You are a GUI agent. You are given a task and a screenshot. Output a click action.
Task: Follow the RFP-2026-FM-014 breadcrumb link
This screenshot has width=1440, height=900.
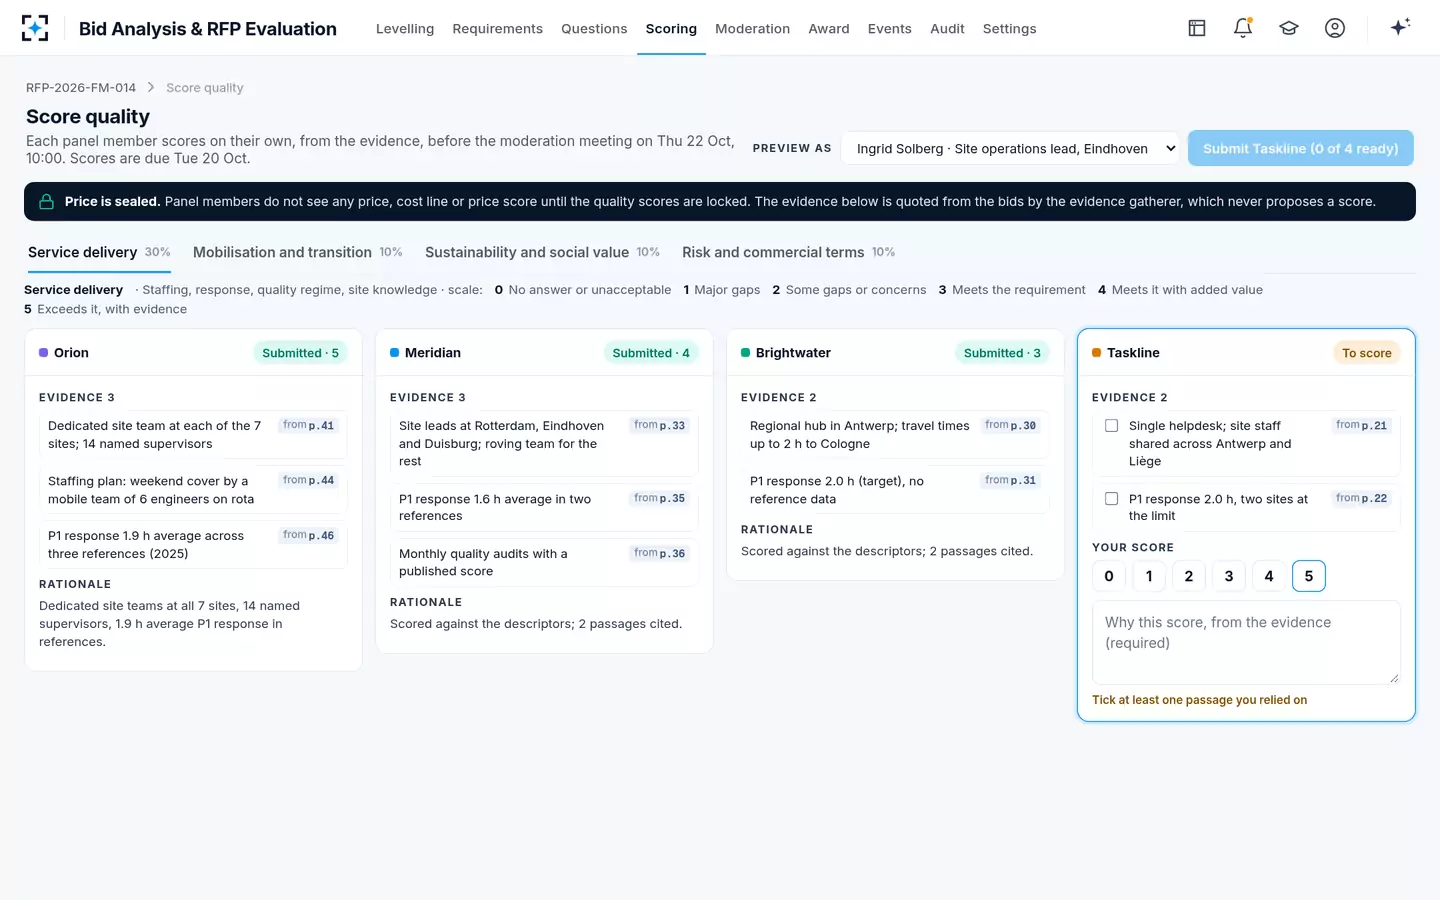[81, 88]
